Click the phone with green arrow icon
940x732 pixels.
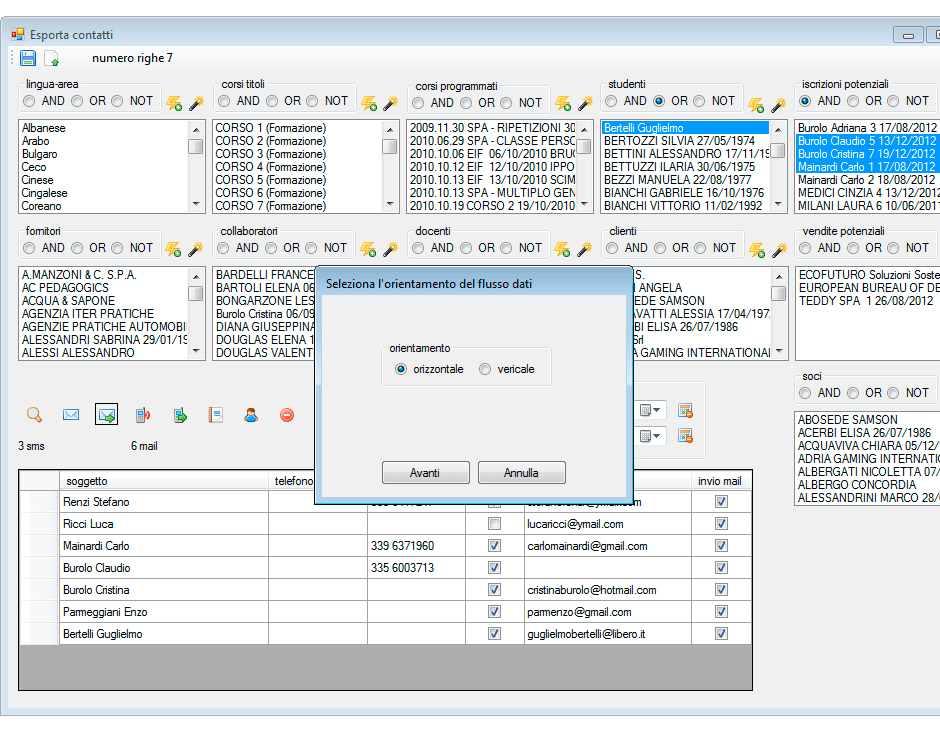[180, 415]
